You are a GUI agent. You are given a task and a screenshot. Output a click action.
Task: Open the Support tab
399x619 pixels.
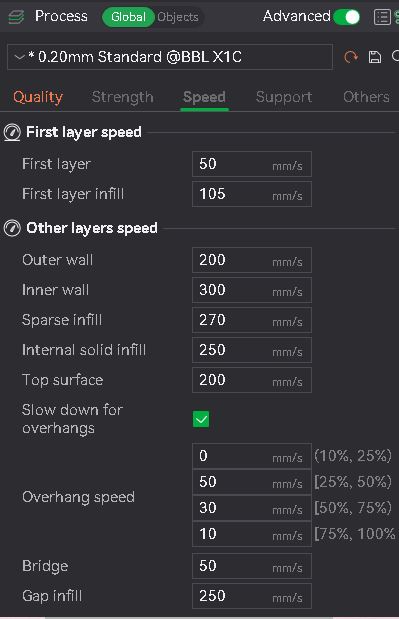[284, 97]
